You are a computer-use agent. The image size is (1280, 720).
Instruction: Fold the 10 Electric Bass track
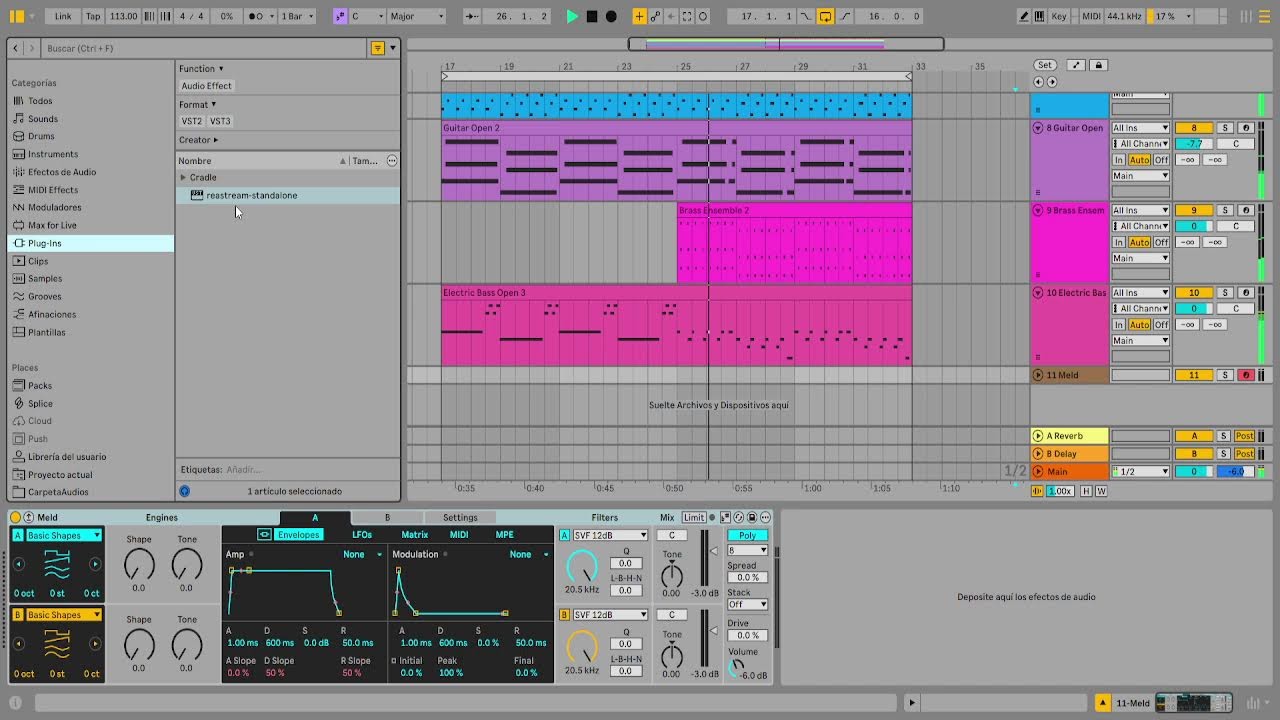1038,293
